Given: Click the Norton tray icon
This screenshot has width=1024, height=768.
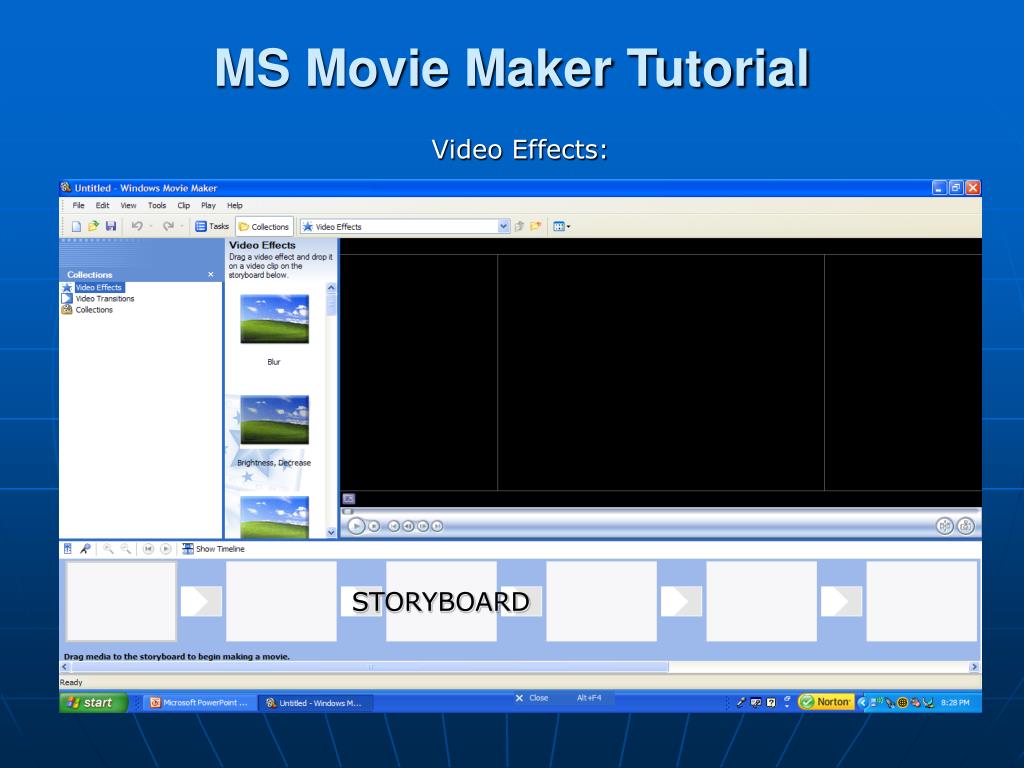Looking at the screenshot, I should pos(826,702).
